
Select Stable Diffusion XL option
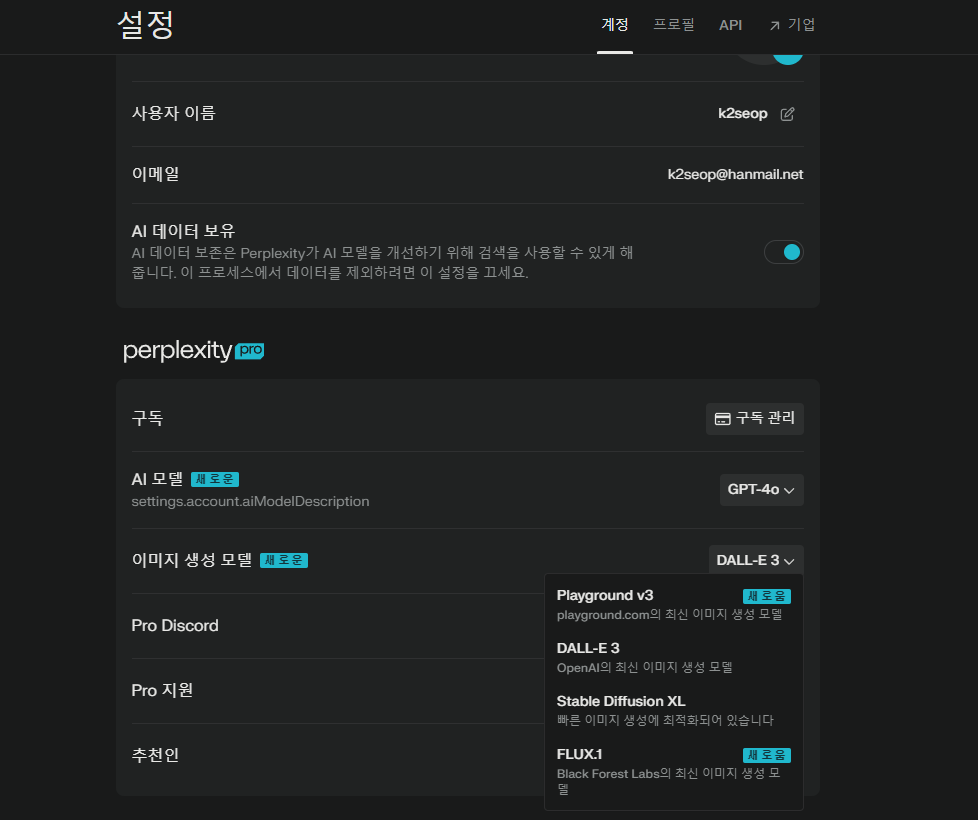[674, 710]
